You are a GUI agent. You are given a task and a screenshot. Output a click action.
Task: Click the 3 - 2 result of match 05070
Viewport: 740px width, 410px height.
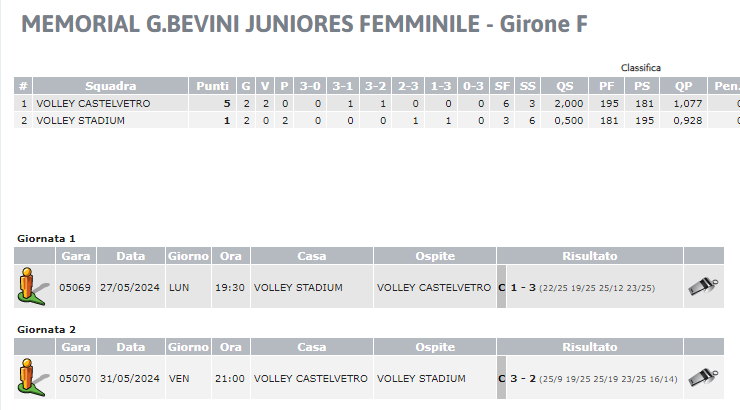523,378
